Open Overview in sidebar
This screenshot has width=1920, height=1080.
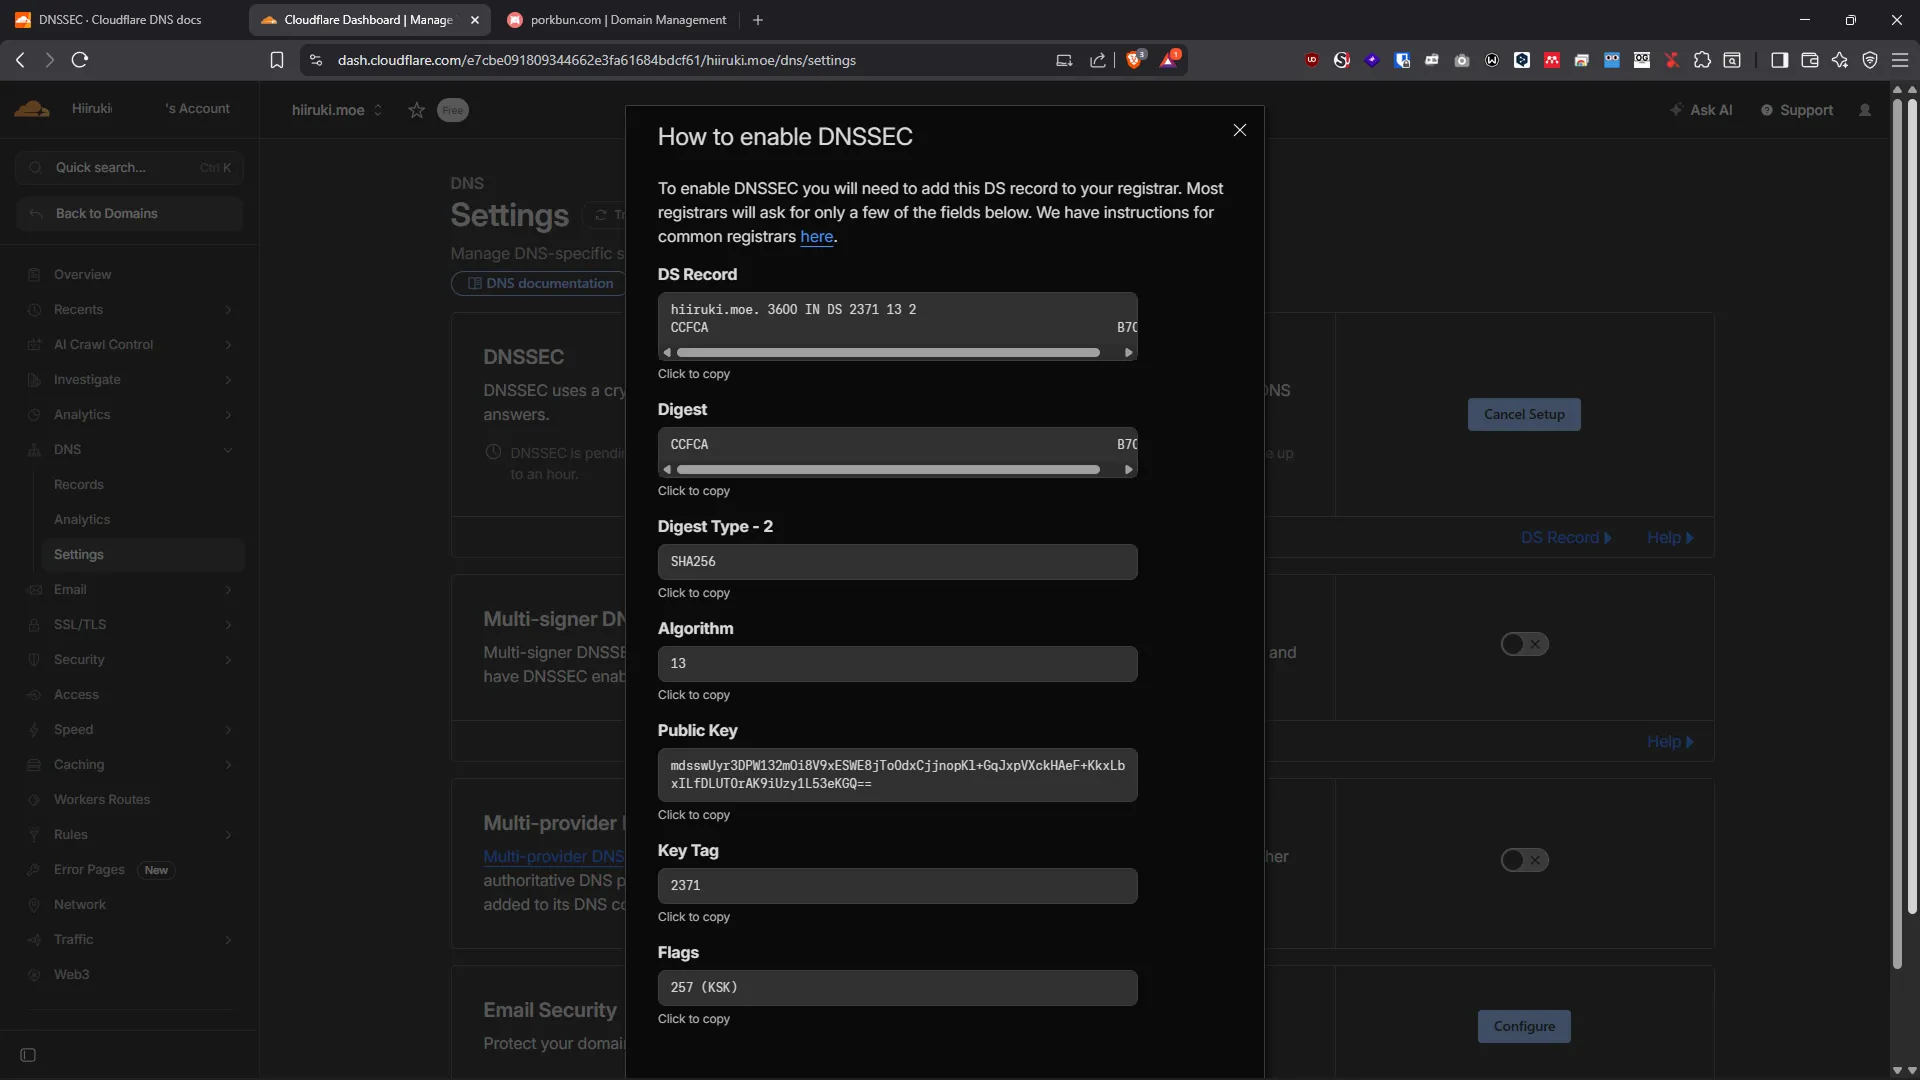[x=82, y=275]
